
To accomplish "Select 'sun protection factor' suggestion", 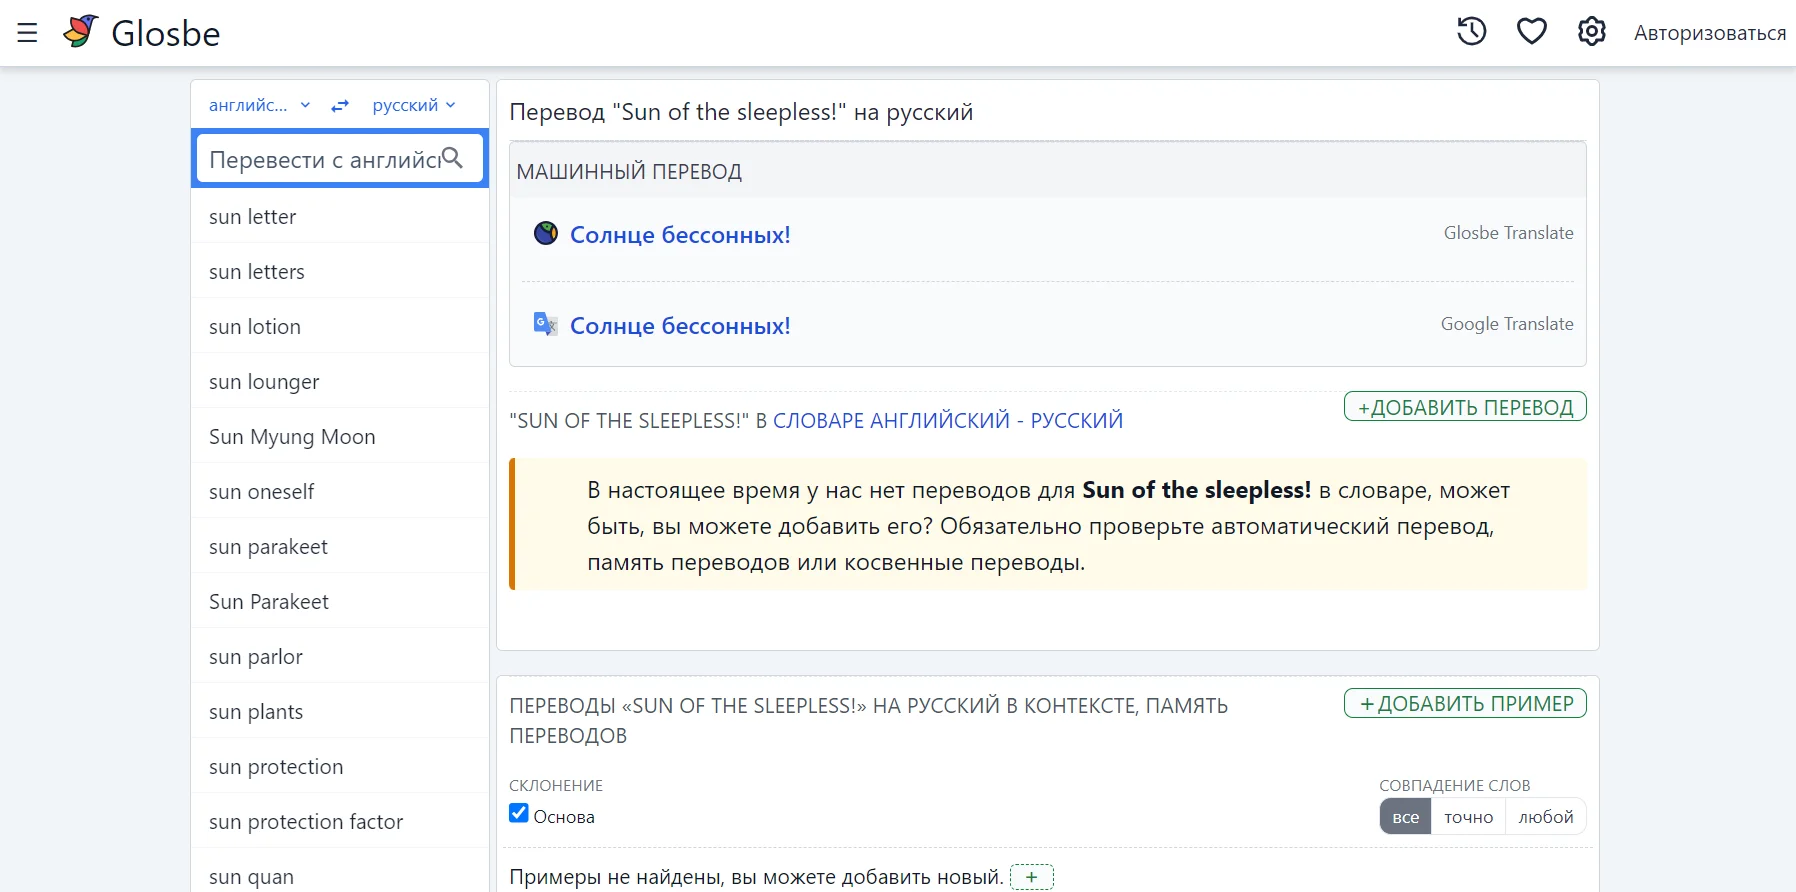I will (x=306, y=822).
